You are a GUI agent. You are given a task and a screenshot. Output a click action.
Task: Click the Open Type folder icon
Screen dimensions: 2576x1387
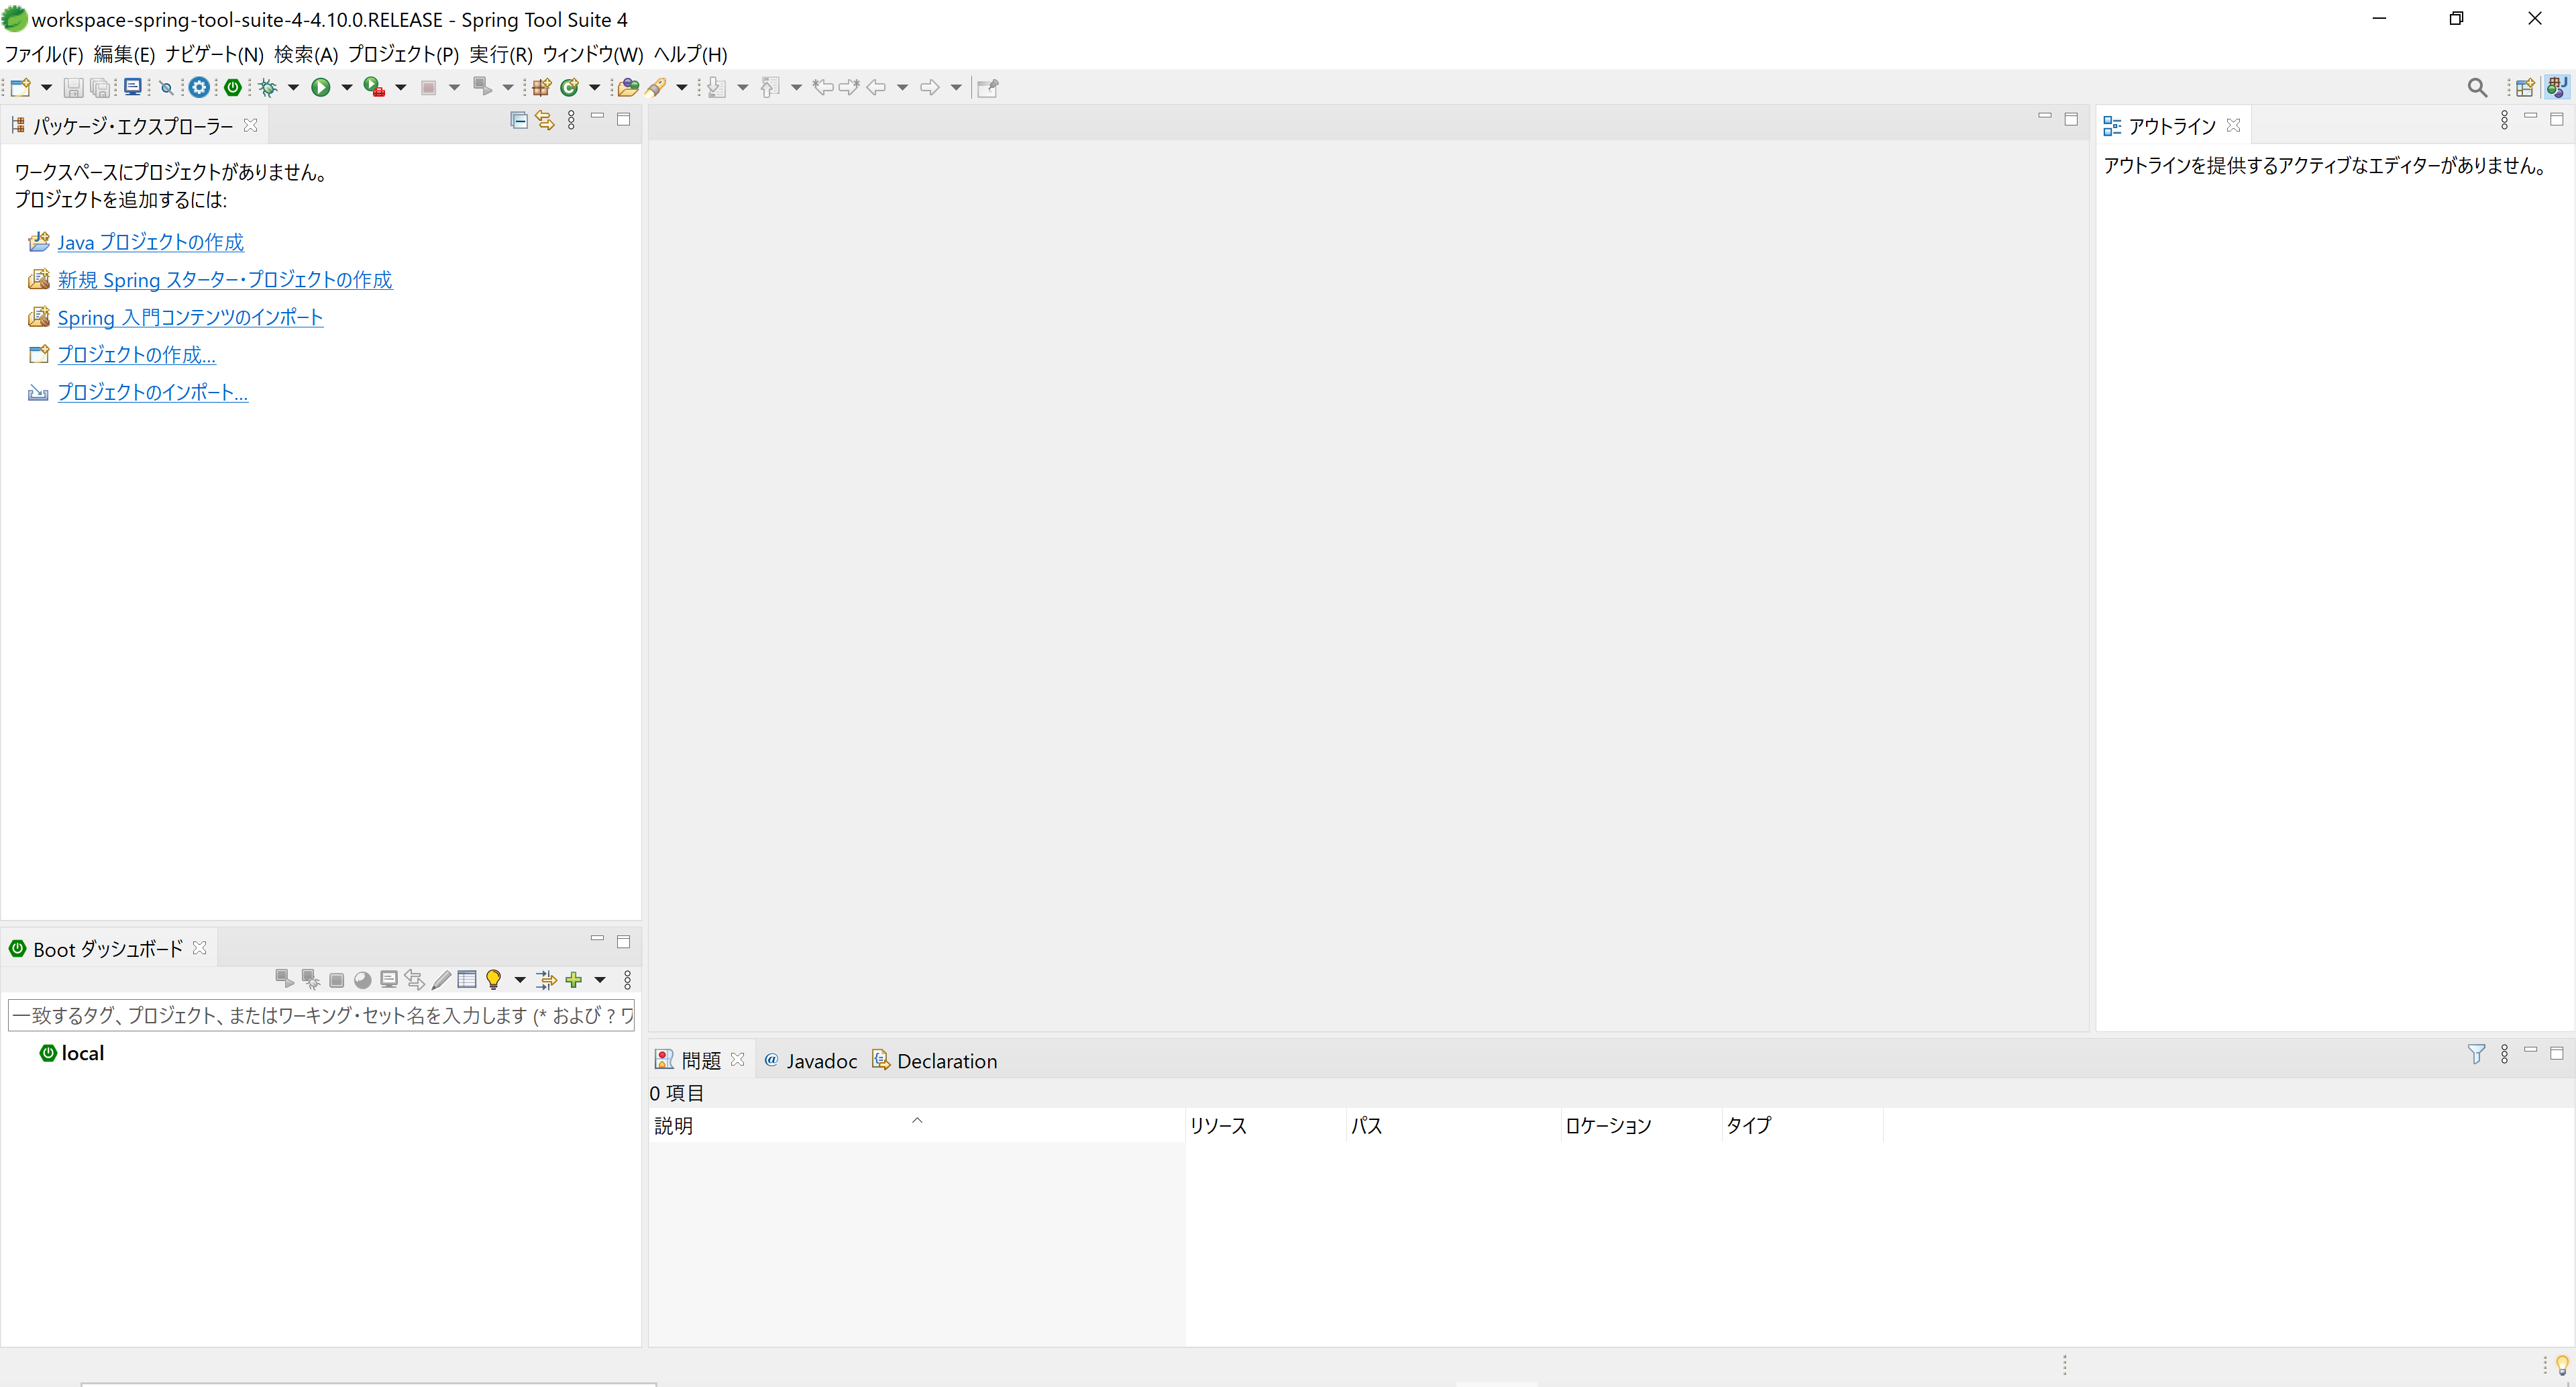627,88
